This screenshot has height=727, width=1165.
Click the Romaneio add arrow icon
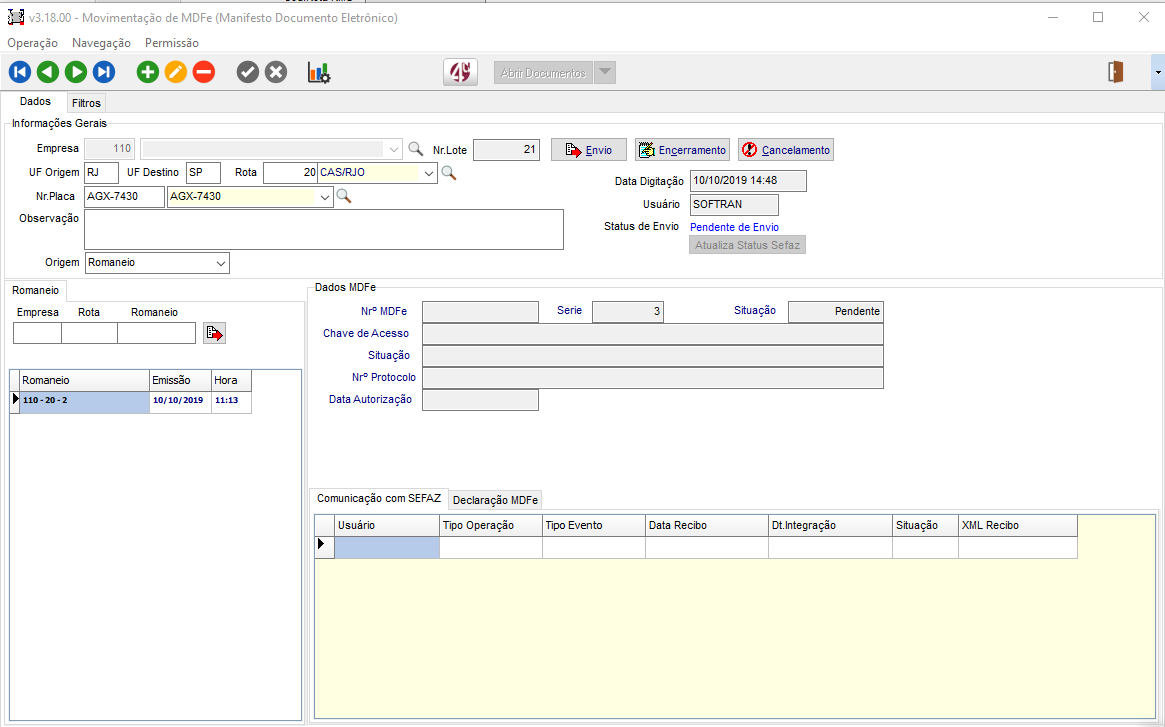pos(214,333)
